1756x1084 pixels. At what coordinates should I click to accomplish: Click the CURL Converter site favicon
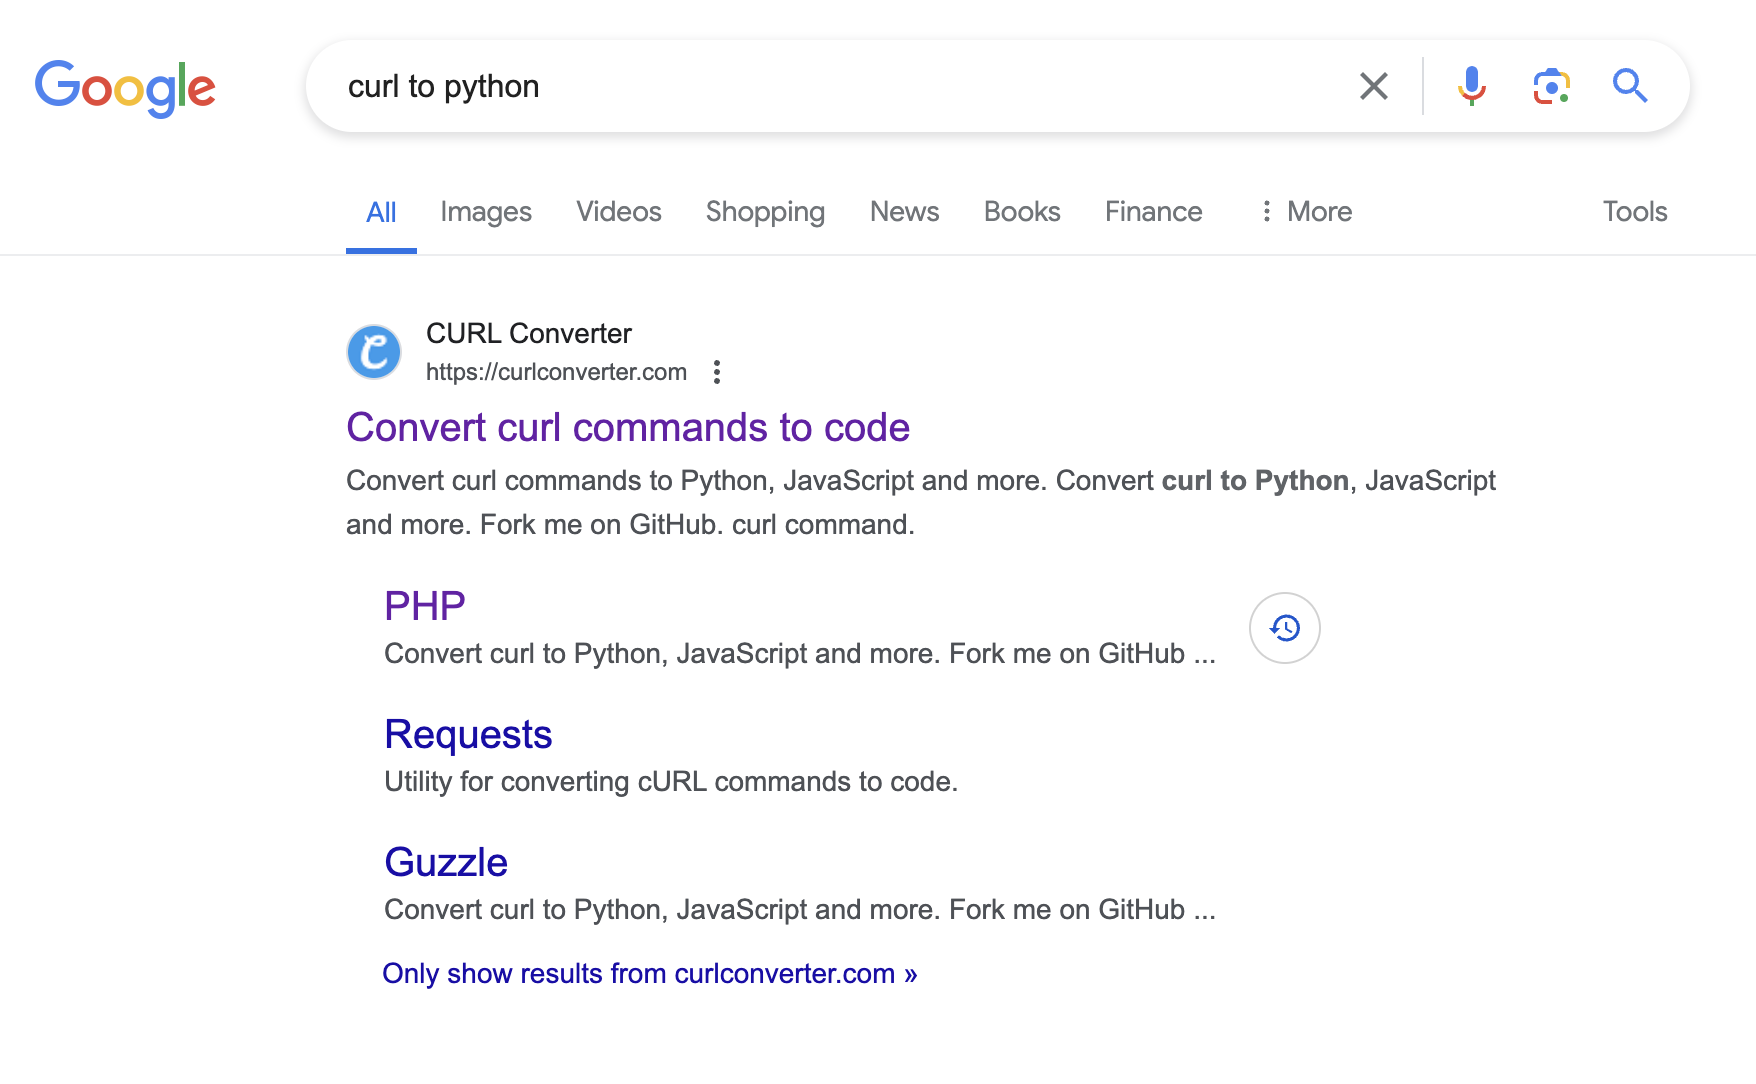pos(374,352)
